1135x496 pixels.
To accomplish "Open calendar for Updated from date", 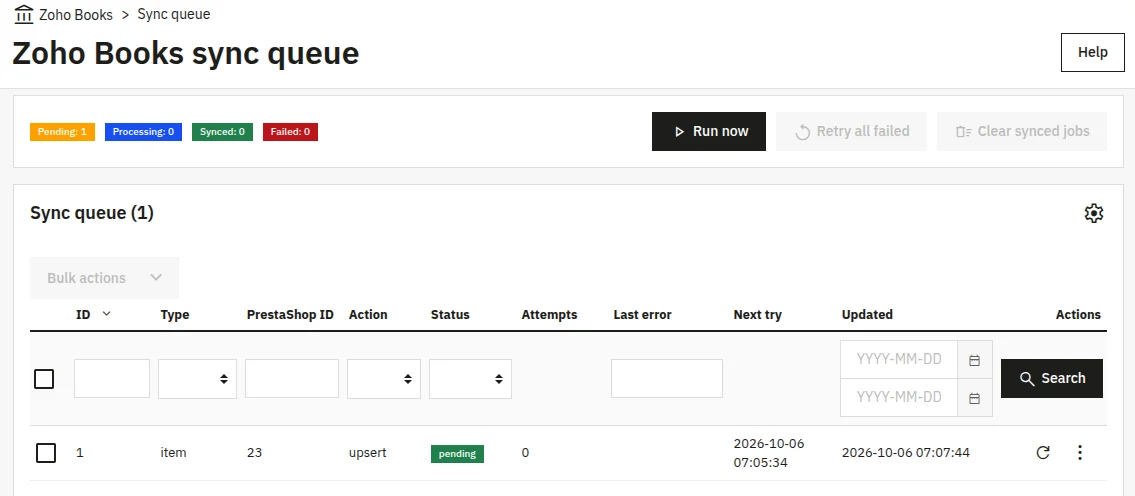I will coord(974,360).
